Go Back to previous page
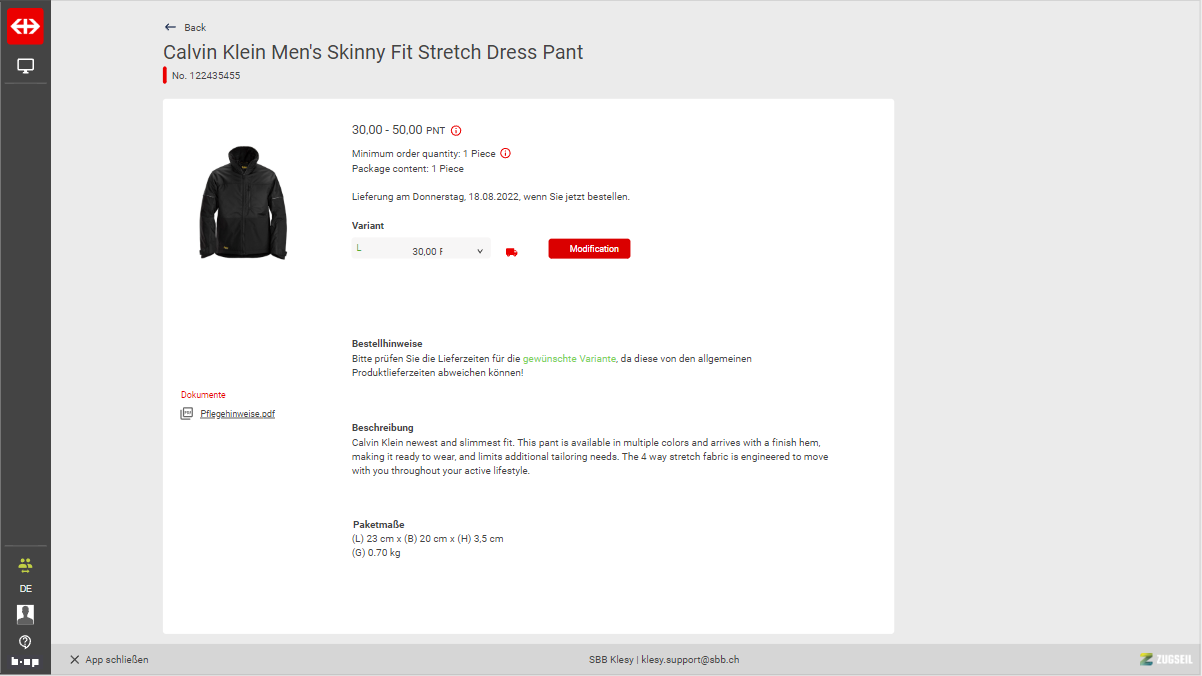 pos(185,27)
